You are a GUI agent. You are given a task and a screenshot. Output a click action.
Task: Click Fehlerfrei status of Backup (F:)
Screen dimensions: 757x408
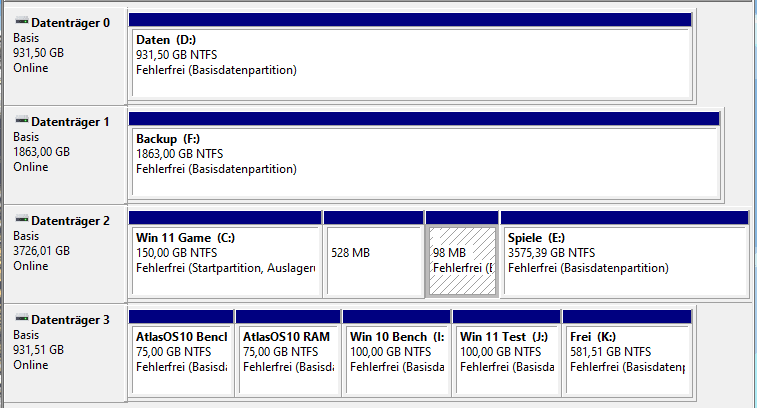click(216, 169)
